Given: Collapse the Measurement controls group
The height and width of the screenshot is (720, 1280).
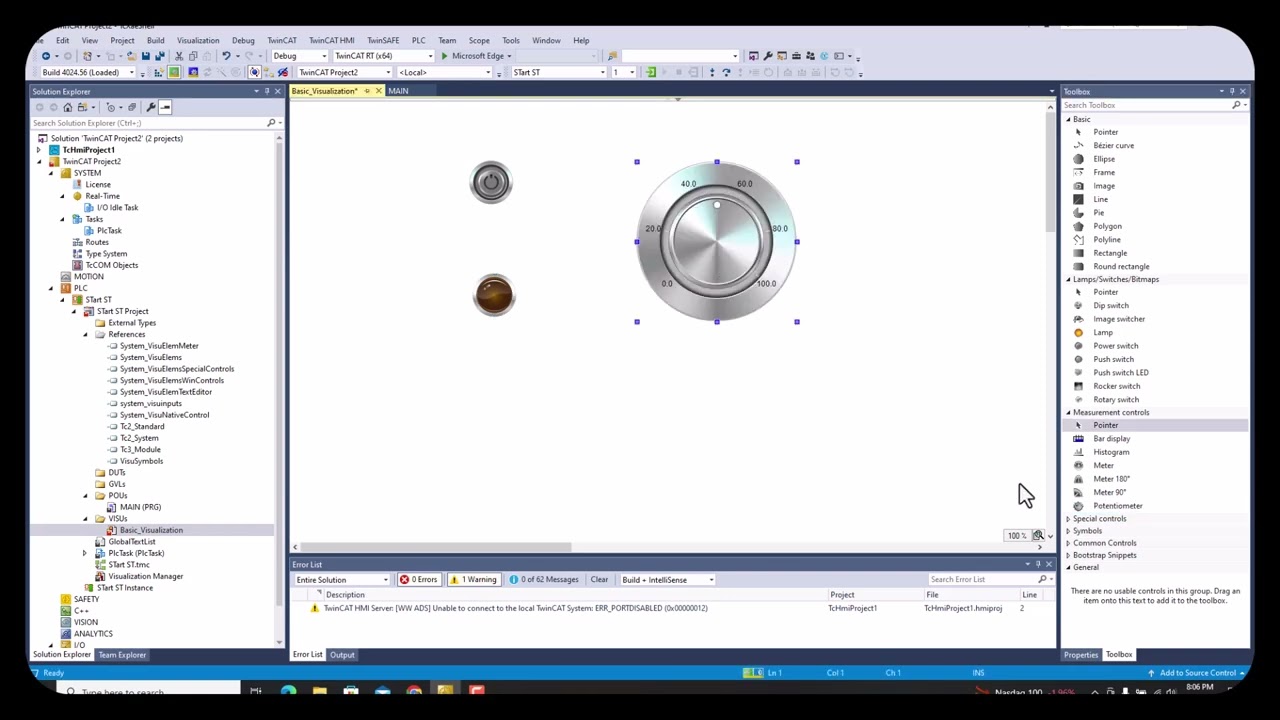Looking at the screenshot, I should pyautogui.click(x=1068, y=413).
